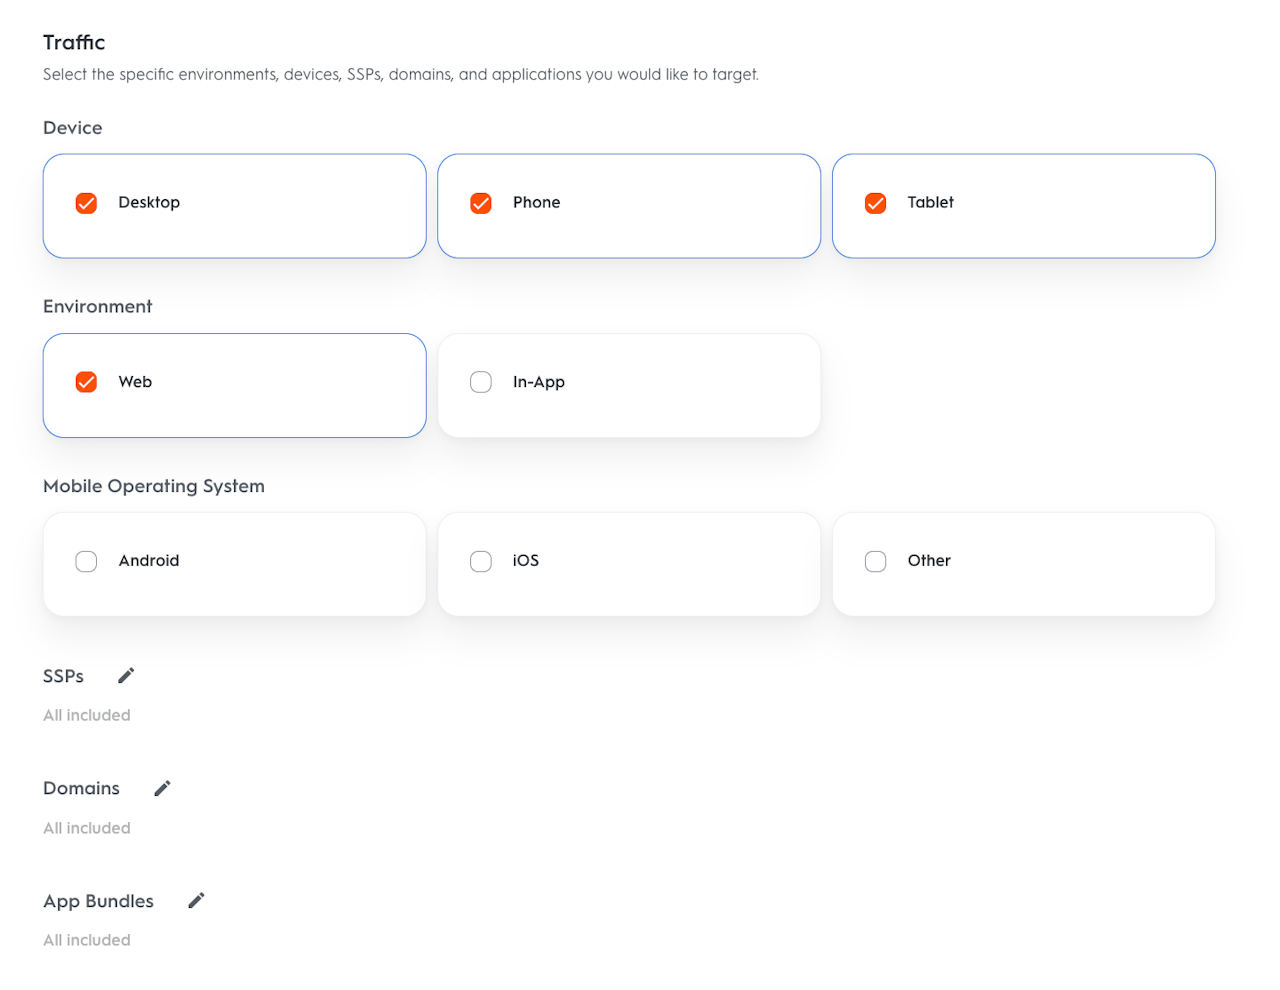Image resolution: width=1280 pixels, height=990 pixels.
Task: Click the In-App card label text
Action: click(x=538, y=382)
